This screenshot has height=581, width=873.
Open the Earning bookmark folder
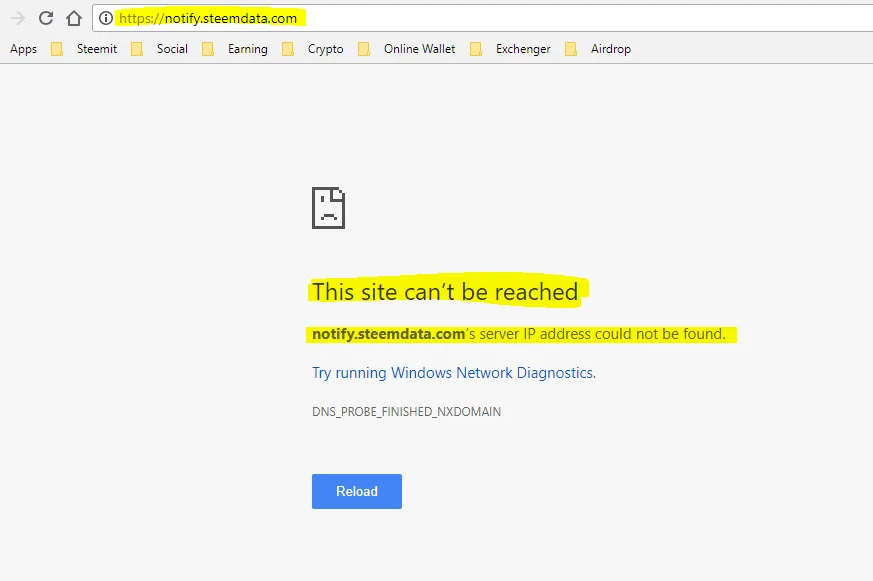pos(235,49)
